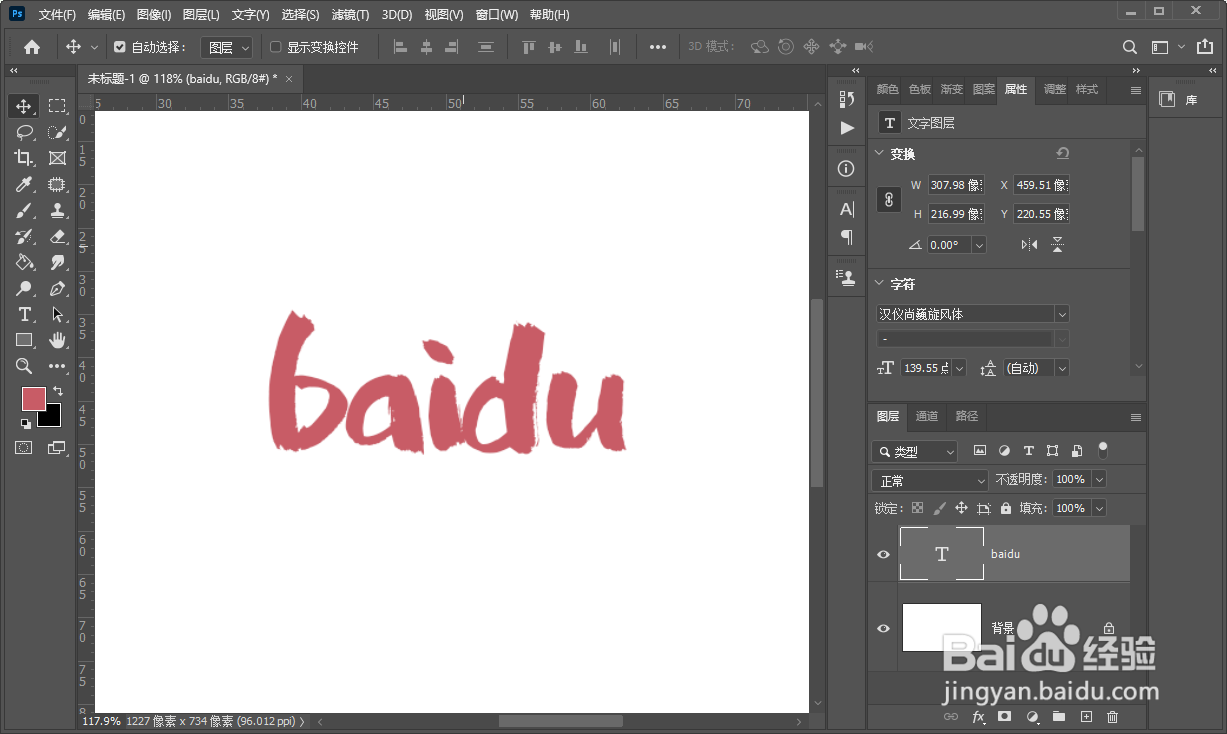Flip horizontal icon in Transform section
The height and width of the screenshot is (734, 1227).
pyautogui.click(x=1029, y=245)
